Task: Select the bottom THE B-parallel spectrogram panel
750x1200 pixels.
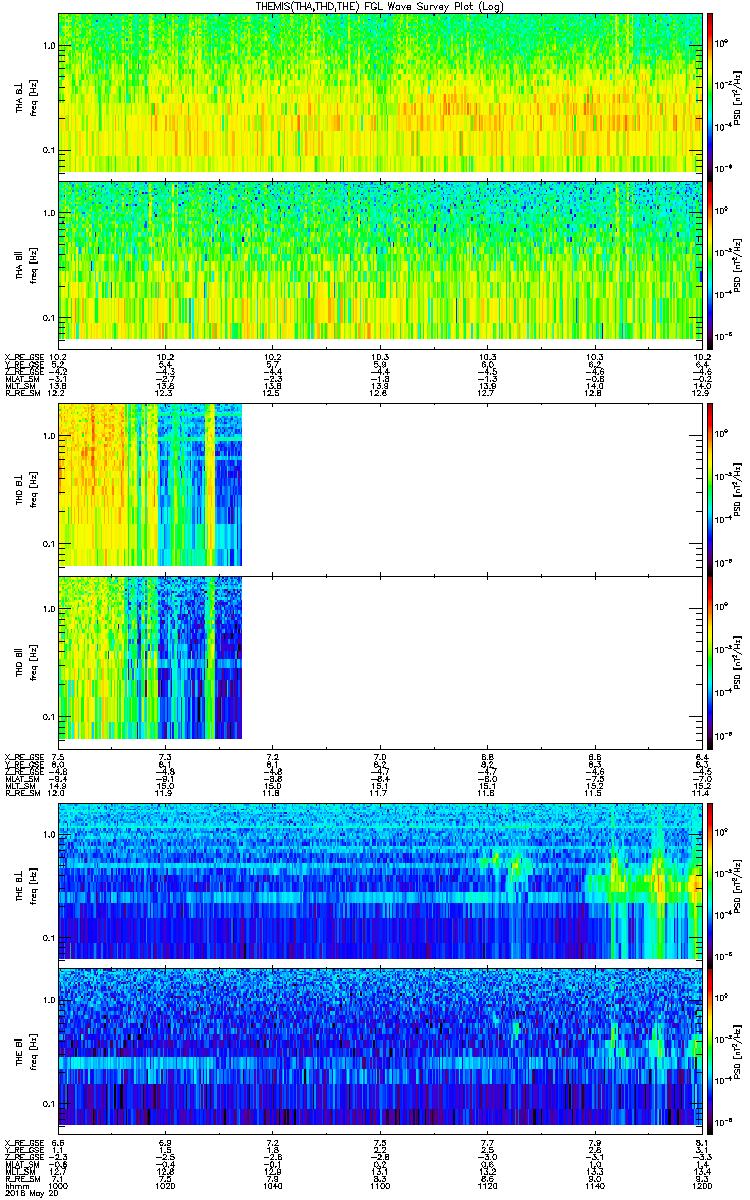Action: point(381,1045)
